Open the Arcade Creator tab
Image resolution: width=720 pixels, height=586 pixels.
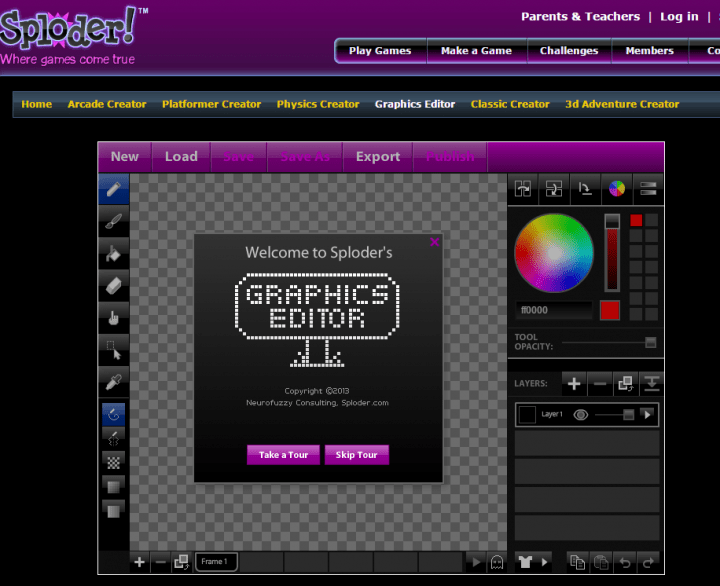pos(107,104)
